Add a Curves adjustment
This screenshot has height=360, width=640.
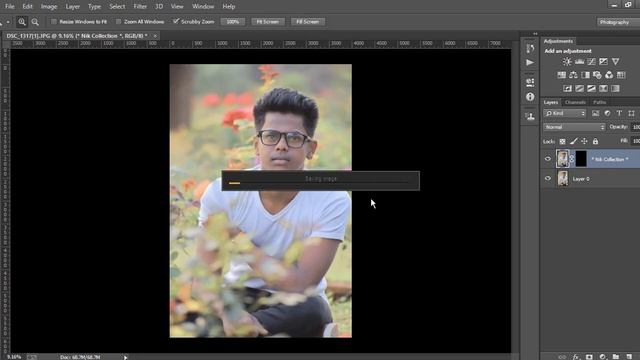(x=591, y=62)
